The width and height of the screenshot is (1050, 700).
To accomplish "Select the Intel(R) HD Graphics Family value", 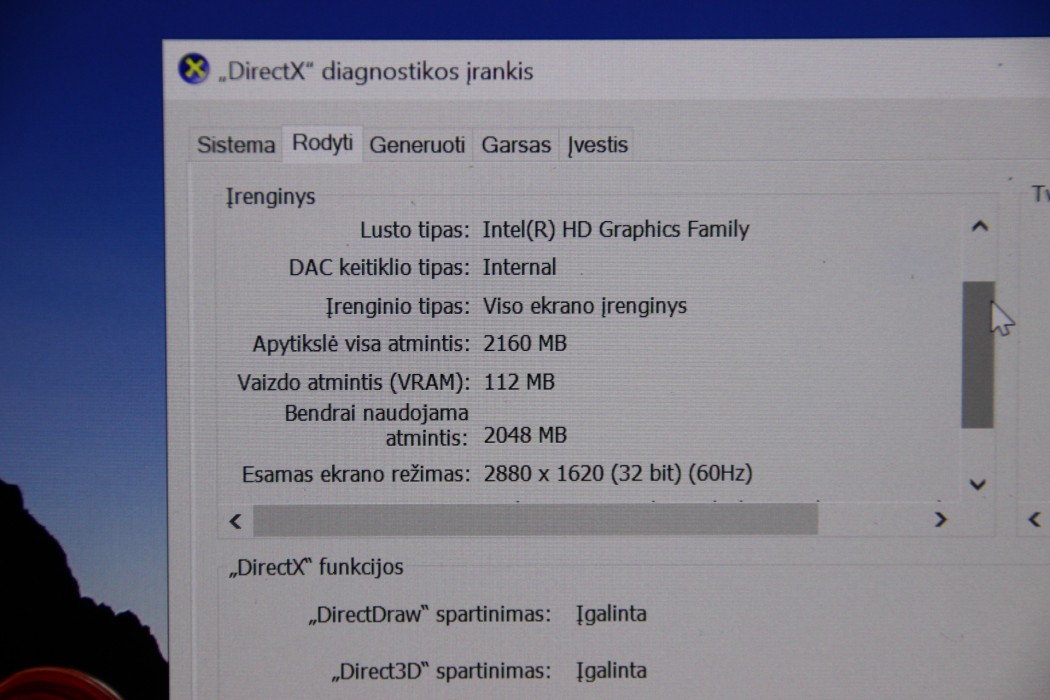I will [x=615, y=230].
